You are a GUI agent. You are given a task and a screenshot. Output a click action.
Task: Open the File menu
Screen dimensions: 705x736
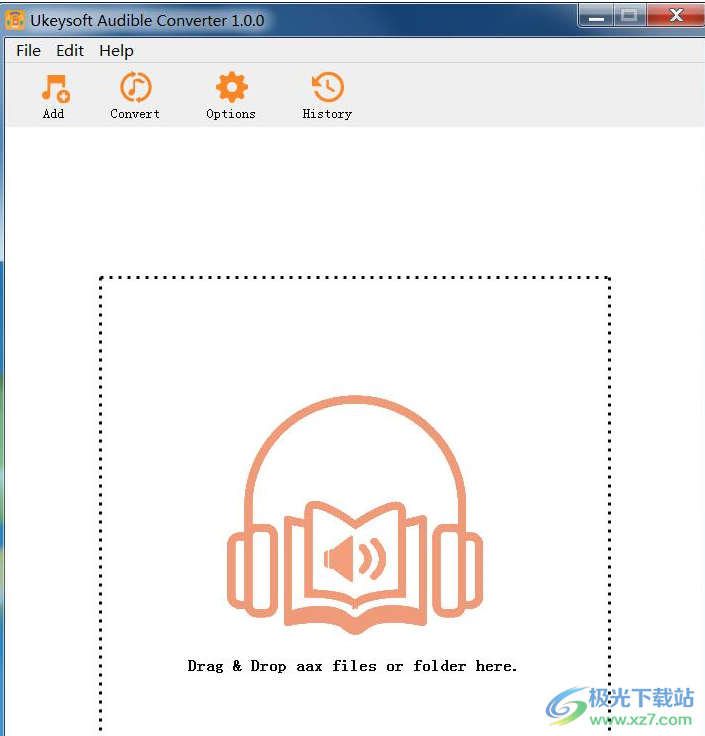[28, 51]
